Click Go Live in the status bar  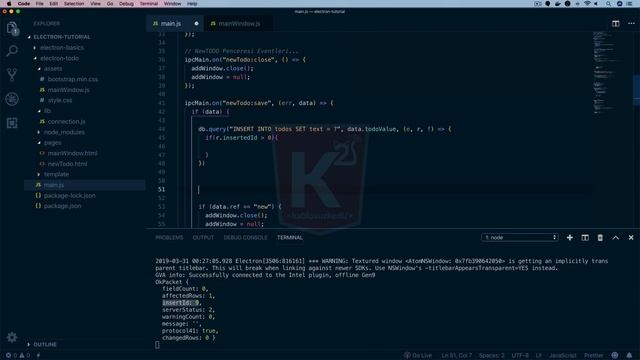click(418, 356)
